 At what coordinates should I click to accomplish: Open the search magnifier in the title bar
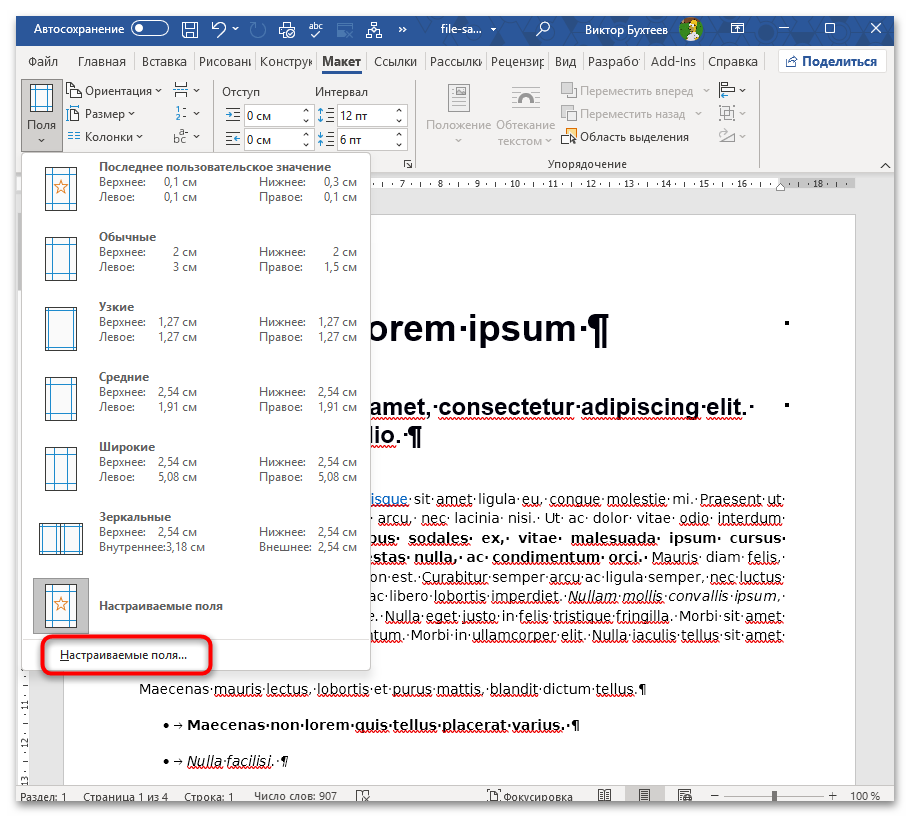[x=543, y=28]
